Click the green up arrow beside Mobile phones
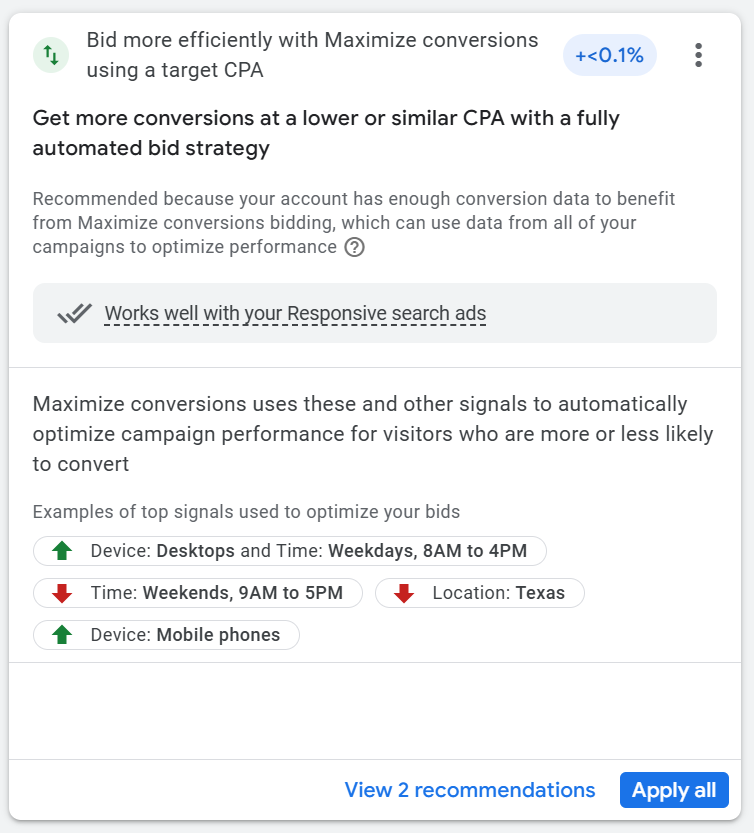This screenshot has height=833, width=754. pos(62,635)
